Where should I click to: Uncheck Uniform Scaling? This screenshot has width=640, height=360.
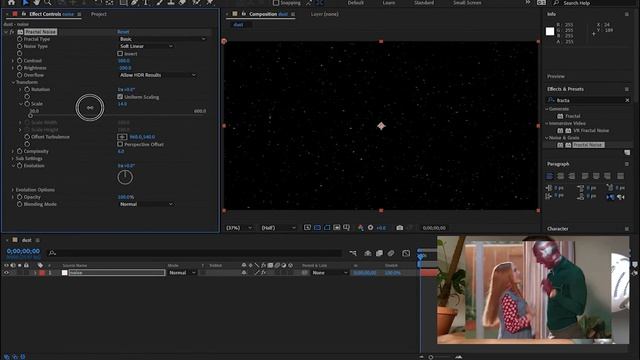click(x=120, y=97)
